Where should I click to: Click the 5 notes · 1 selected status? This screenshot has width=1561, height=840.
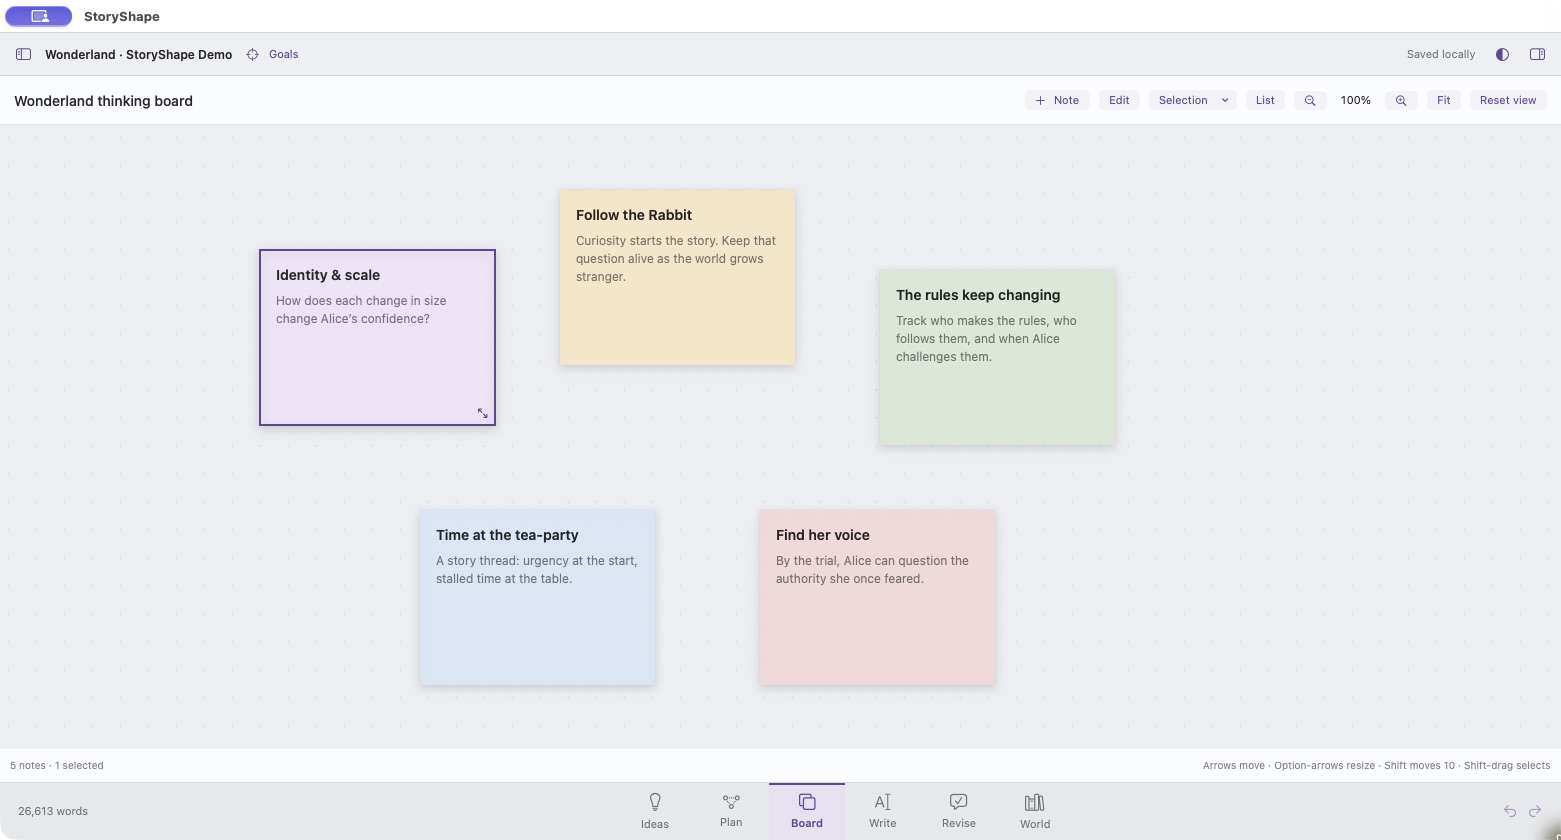pos(57,765)
